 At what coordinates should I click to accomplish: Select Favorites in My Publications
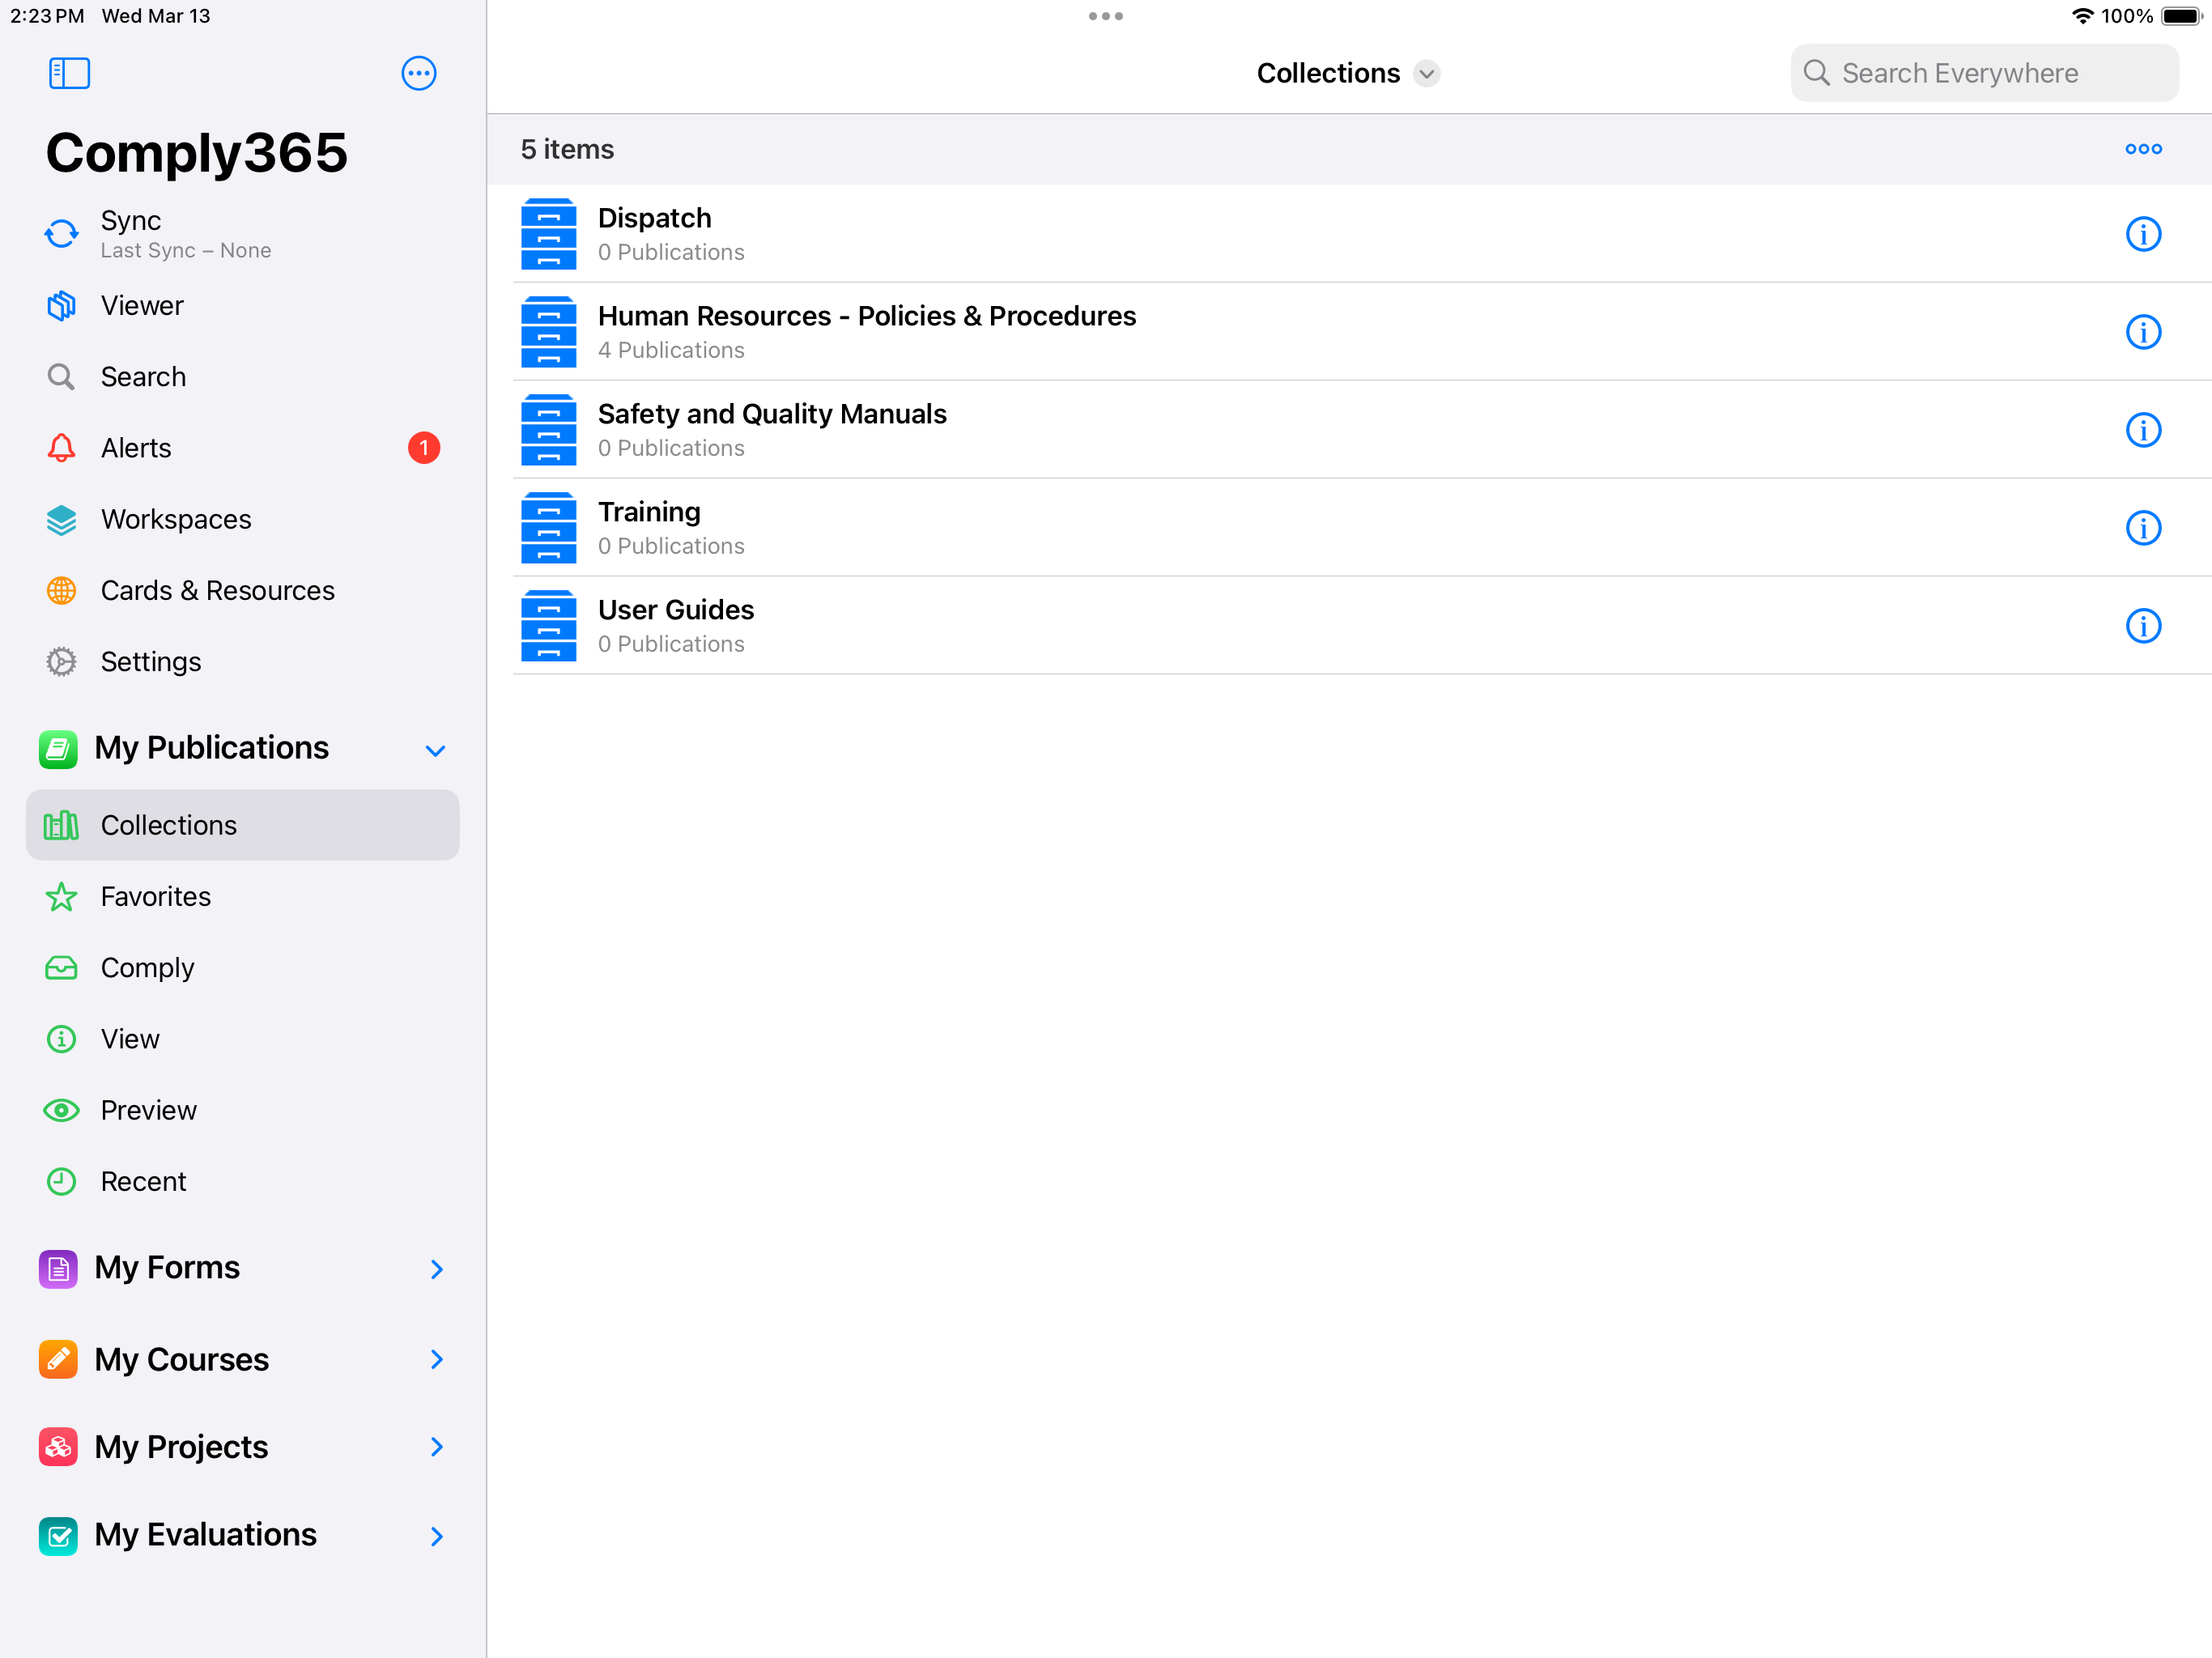click(155, 896)
